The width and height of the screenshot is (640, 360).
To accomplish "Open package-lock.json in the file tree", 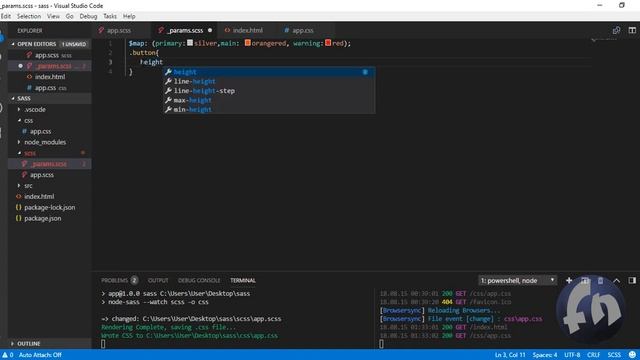I will pyautogui.click(x=50, y=207).
